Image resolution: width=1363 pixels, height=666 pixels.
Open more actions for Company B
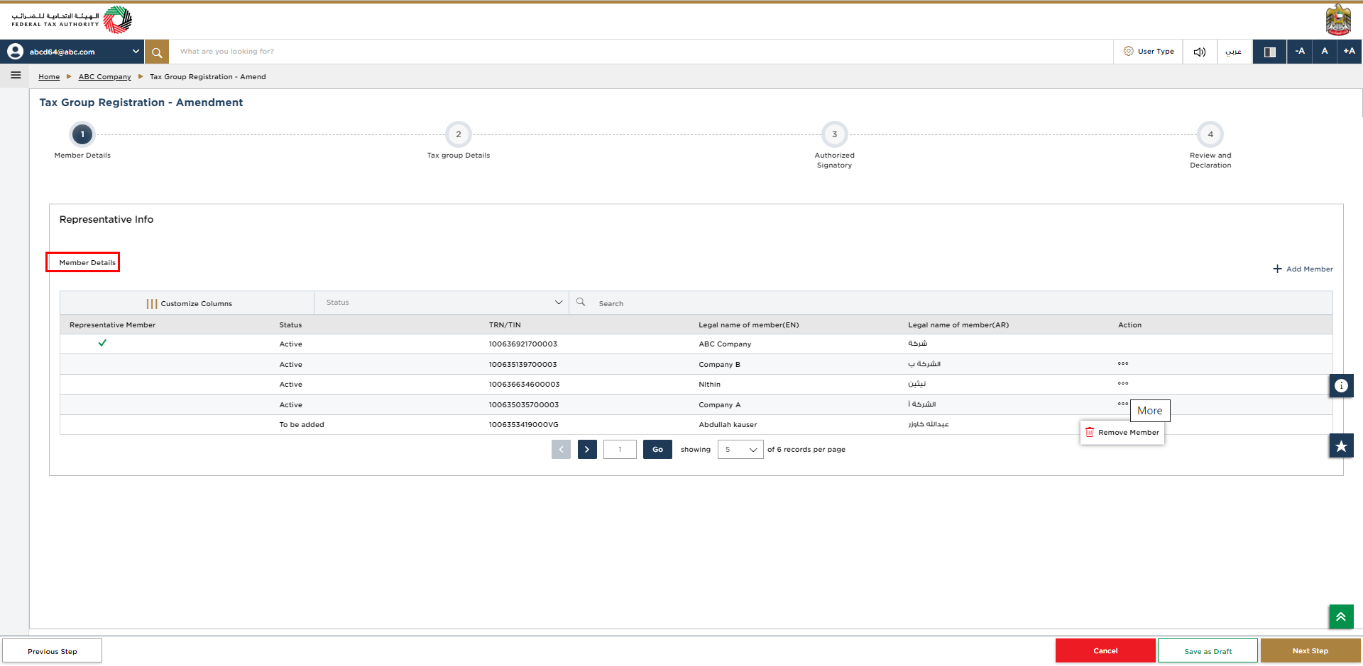[1123, 364]
